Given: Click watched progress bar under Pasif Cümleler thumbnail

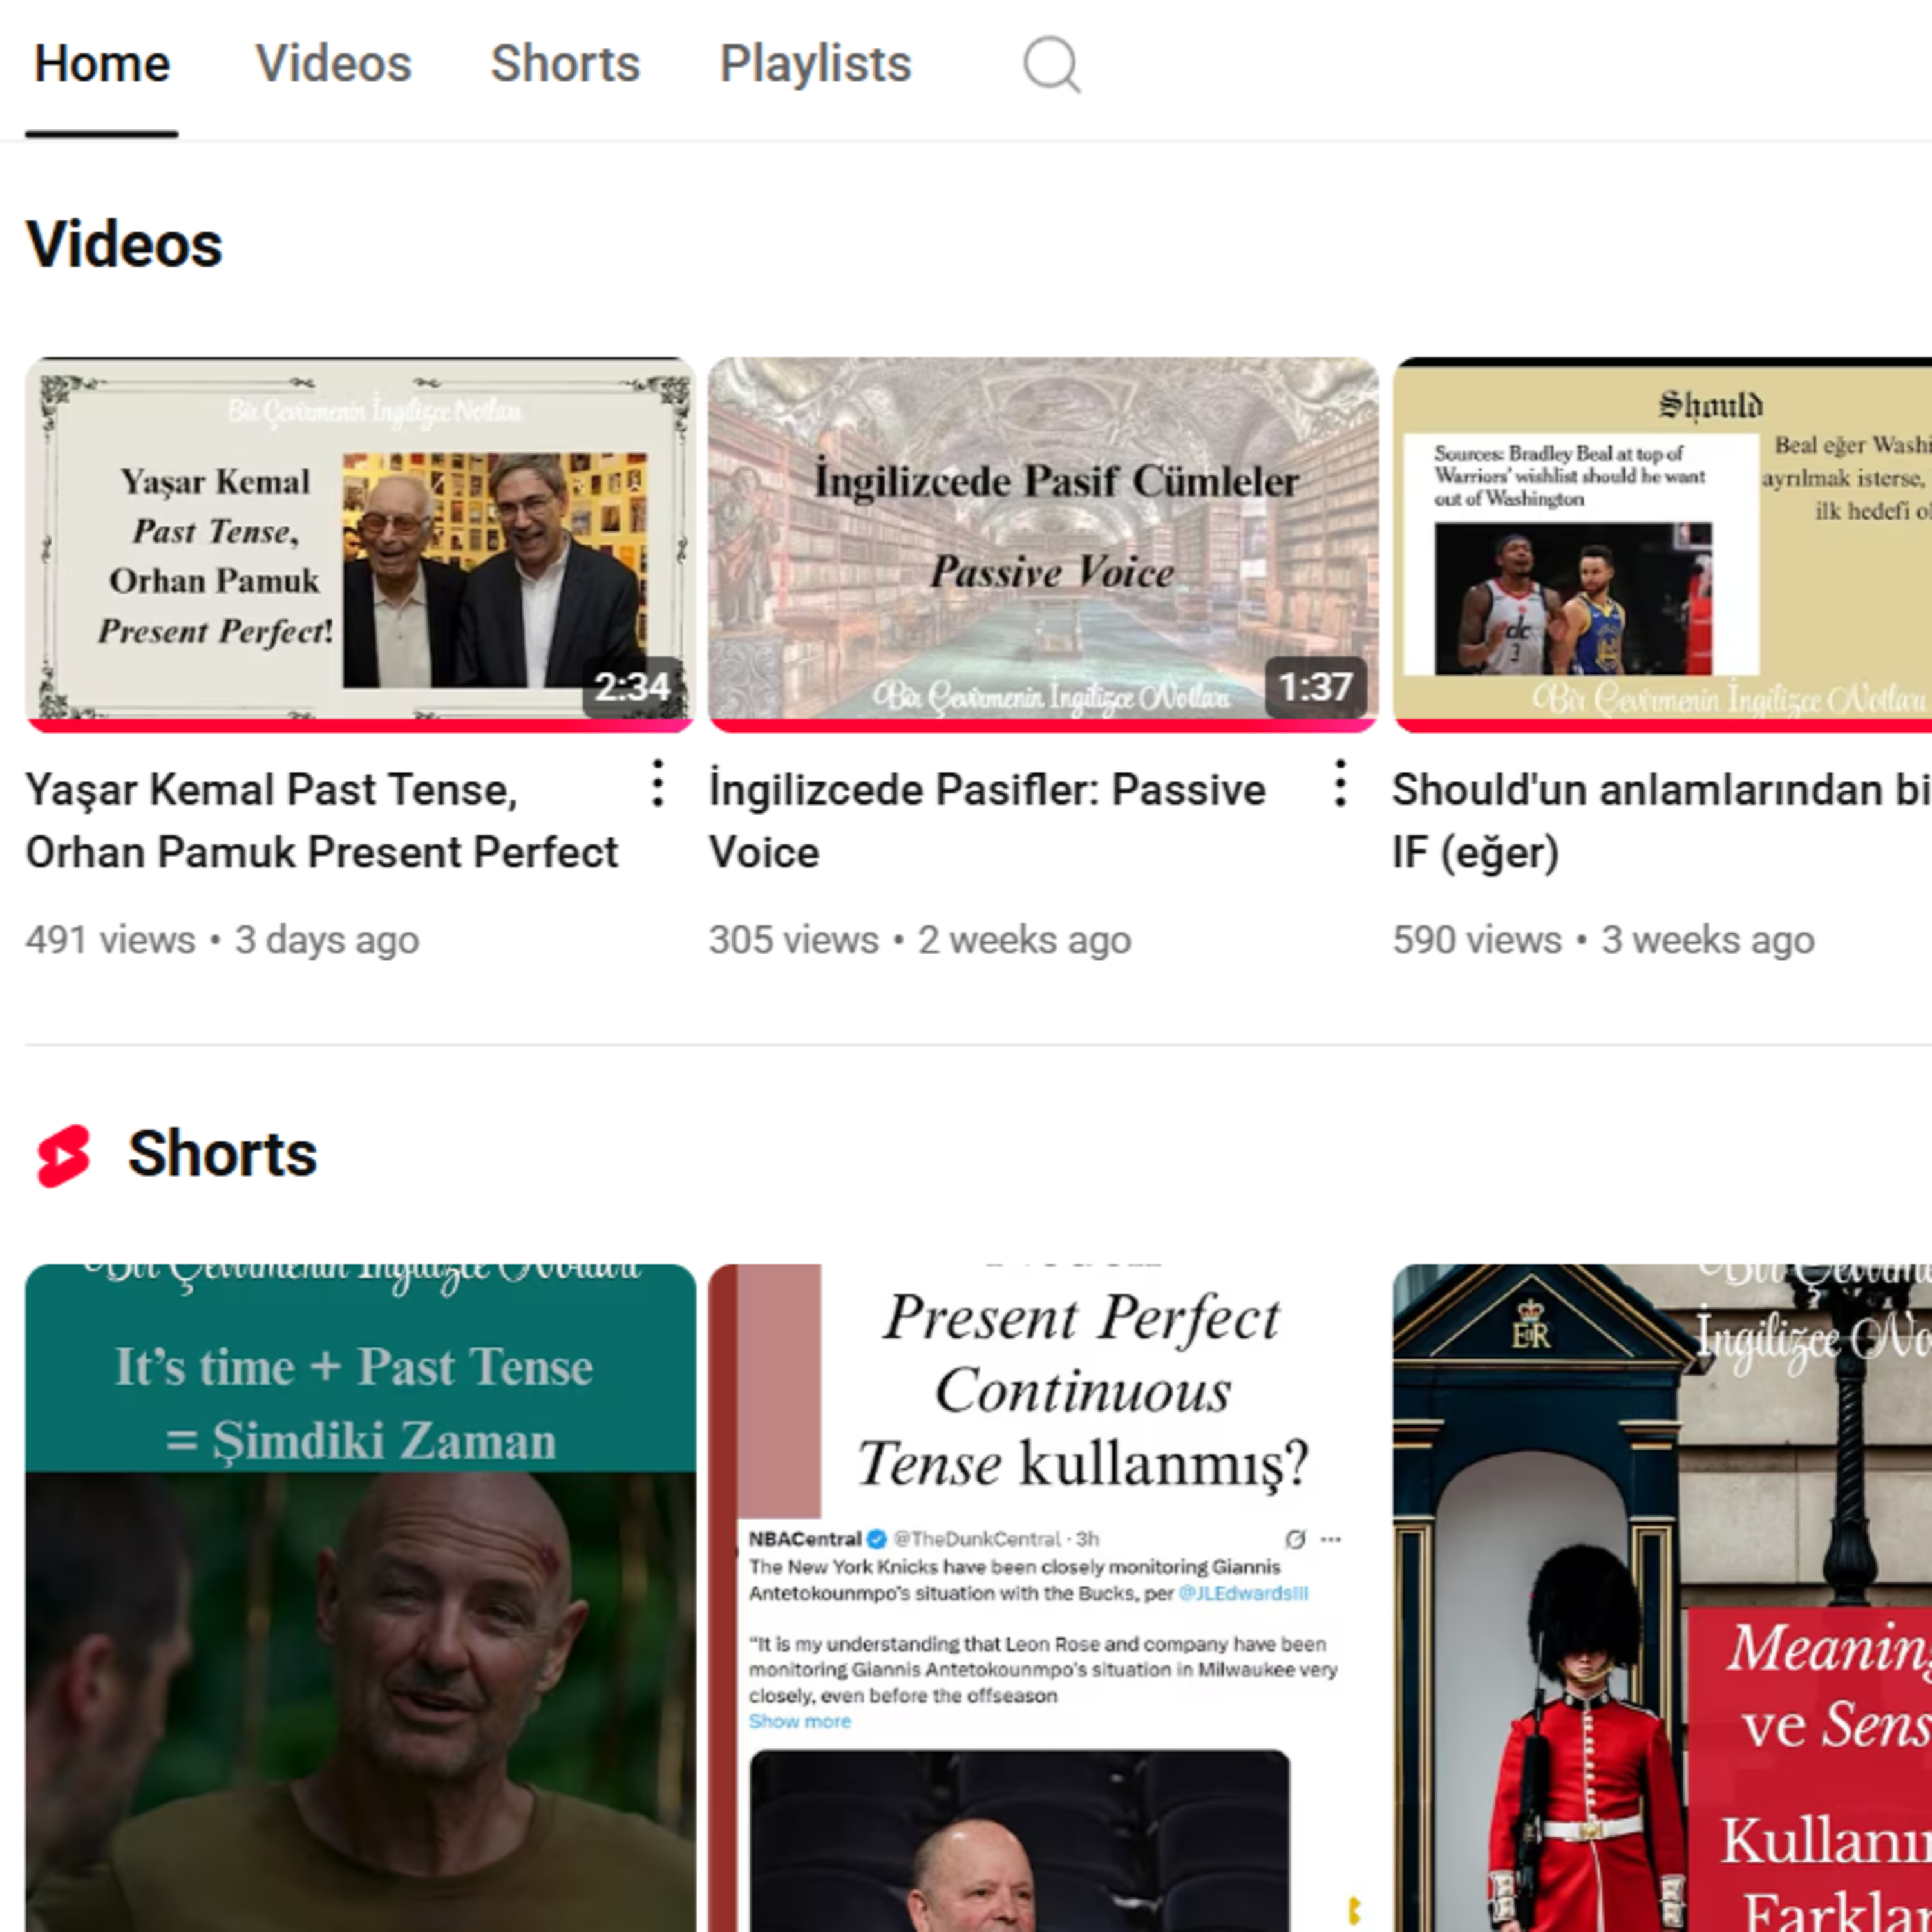Looking at the screenshot, I should pyautogui.click(x=1043, y=725).
